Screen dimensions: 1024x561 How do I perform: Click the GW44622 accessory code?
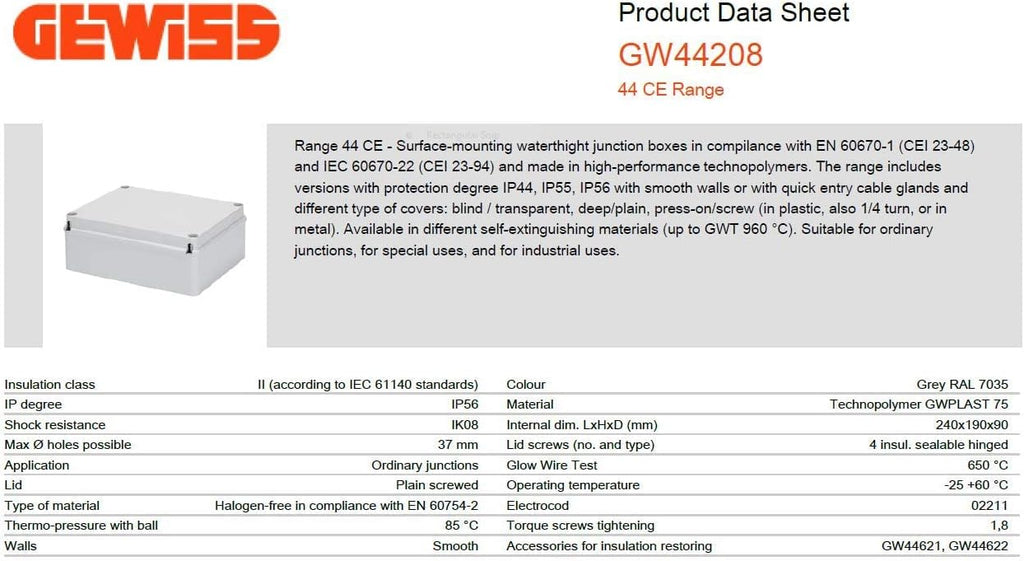point(979,546)
